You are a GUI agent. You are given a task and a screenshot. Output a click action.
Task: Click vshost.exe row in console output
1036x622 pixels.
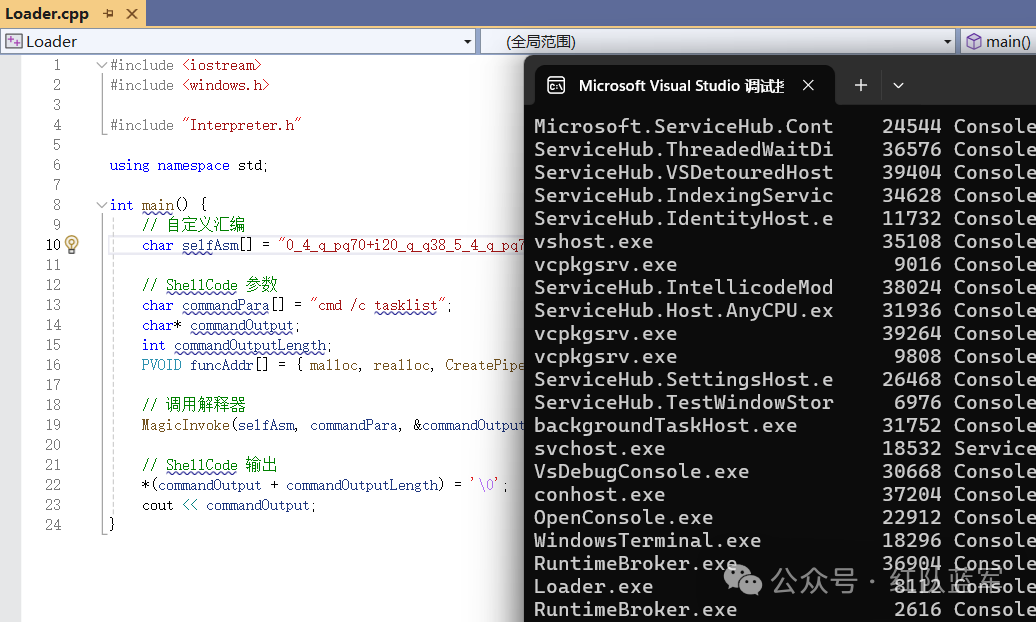point(593,241)
